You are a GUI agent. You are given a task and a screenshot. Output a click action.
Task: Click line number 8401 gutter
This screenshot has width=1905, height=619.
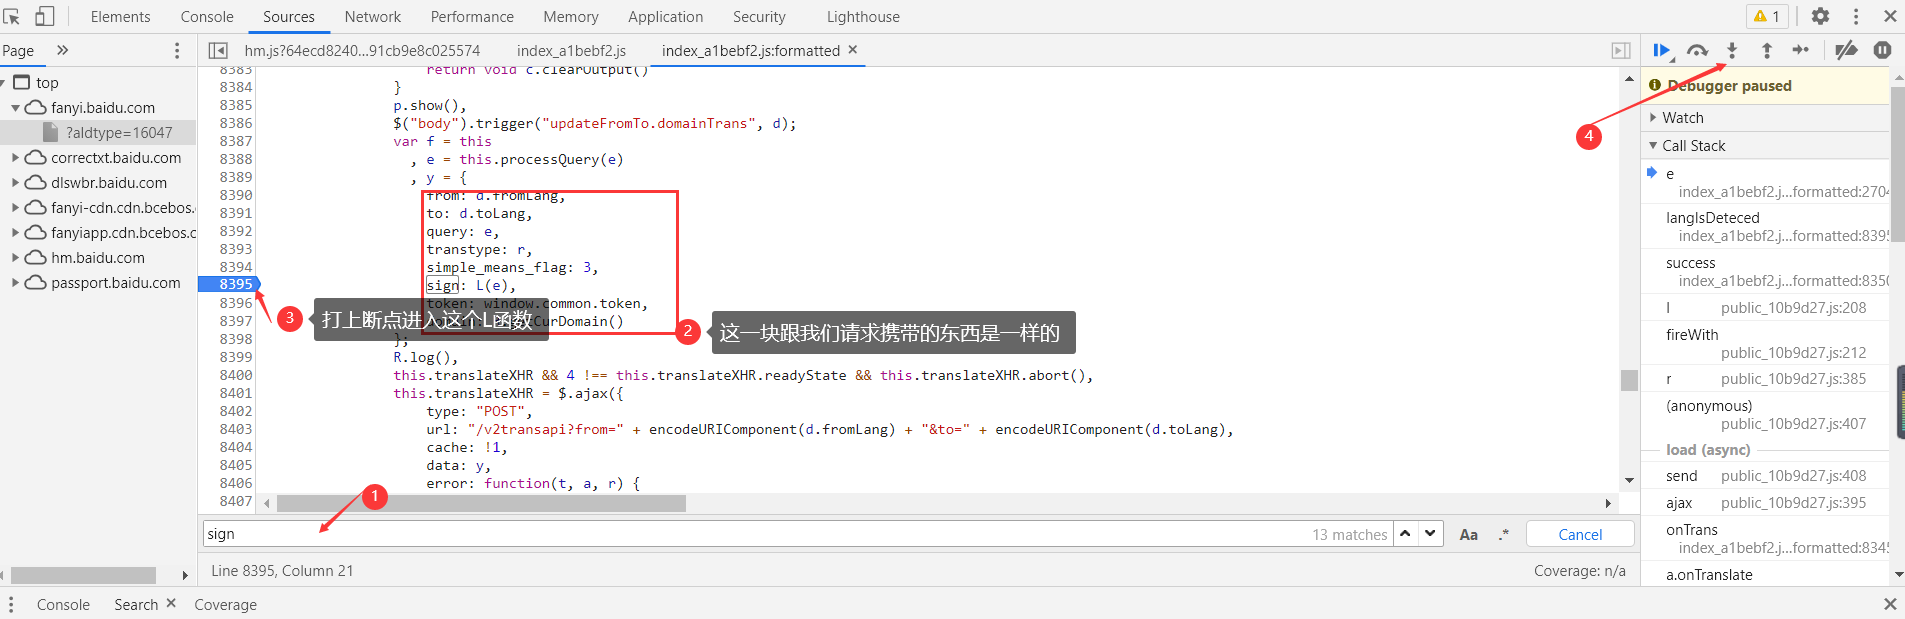click(236, 393)
